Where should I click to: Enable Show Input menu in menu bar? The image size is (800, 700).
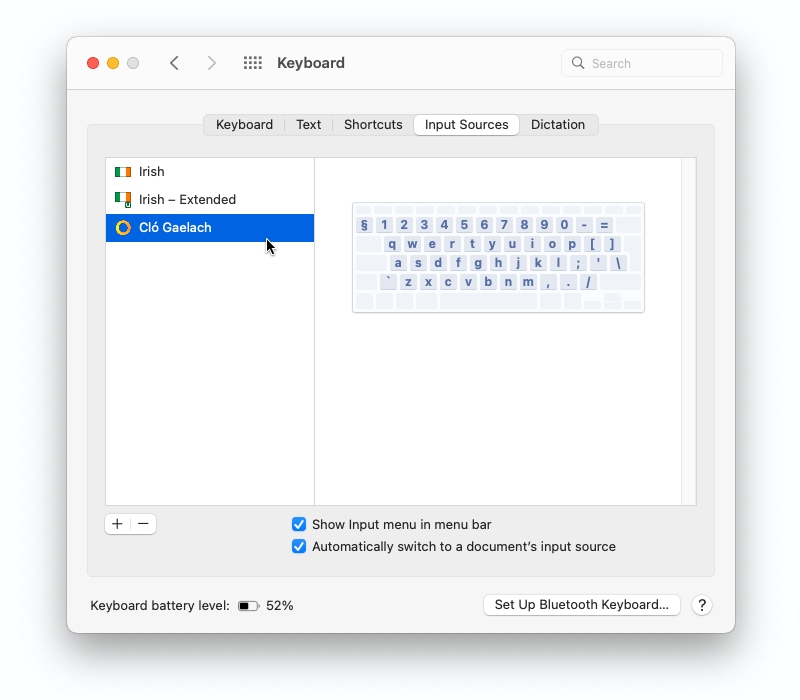coord(299,524)
